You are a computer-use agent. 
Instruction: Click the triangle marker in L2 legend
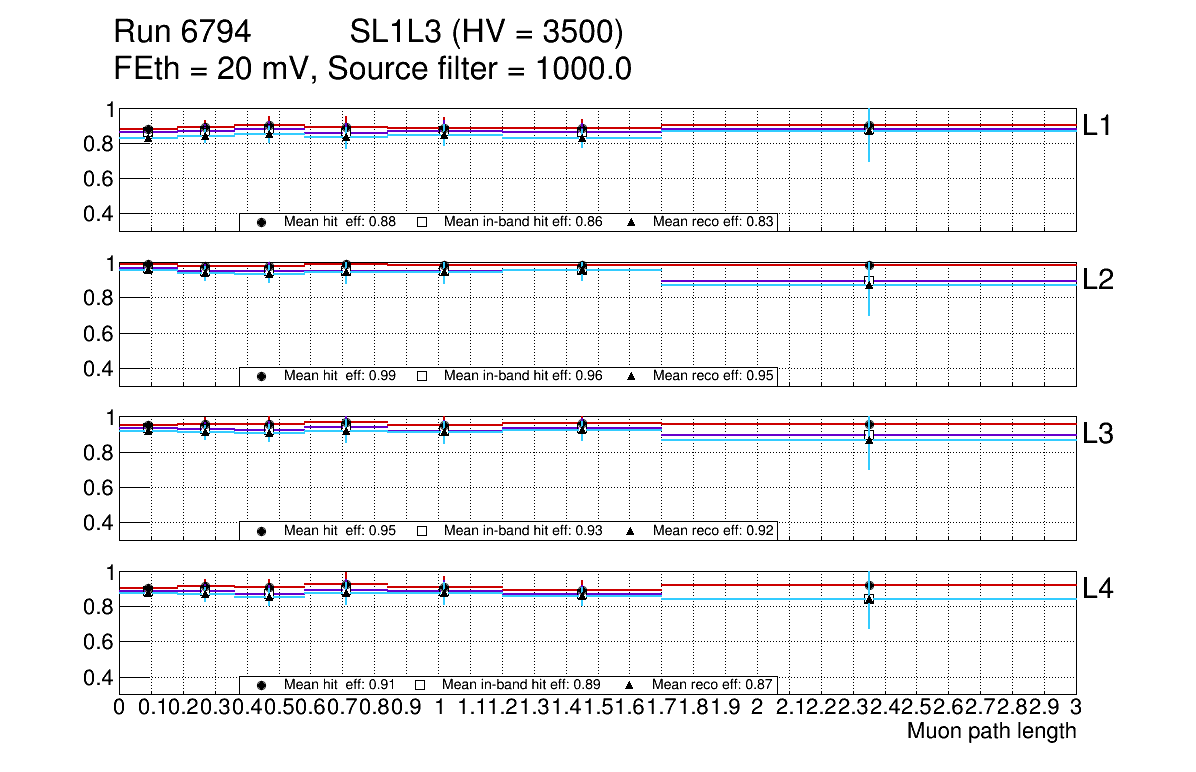tap(631, 376)
